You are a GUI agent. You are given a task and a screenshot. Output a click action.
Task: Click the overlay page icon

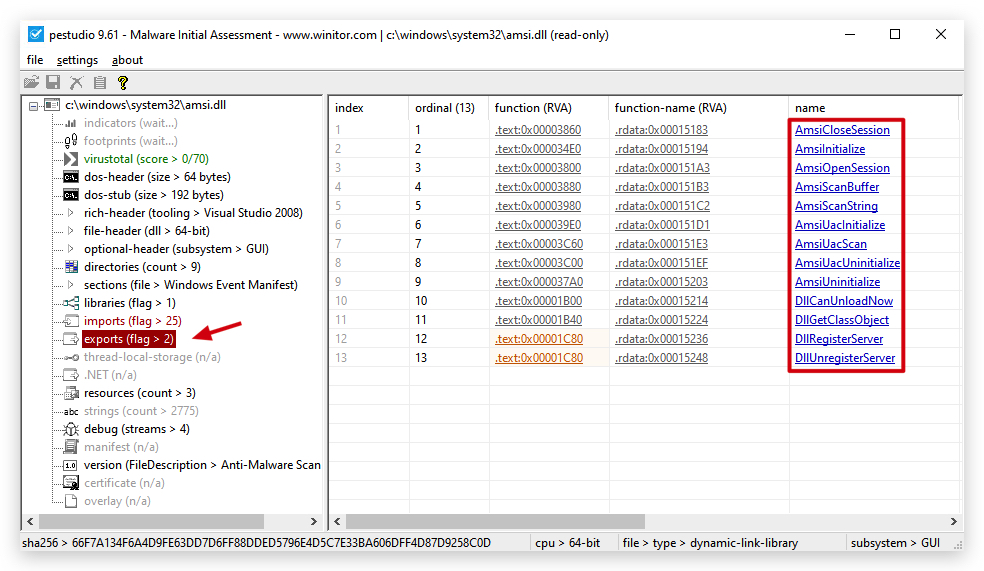[71, 501]
